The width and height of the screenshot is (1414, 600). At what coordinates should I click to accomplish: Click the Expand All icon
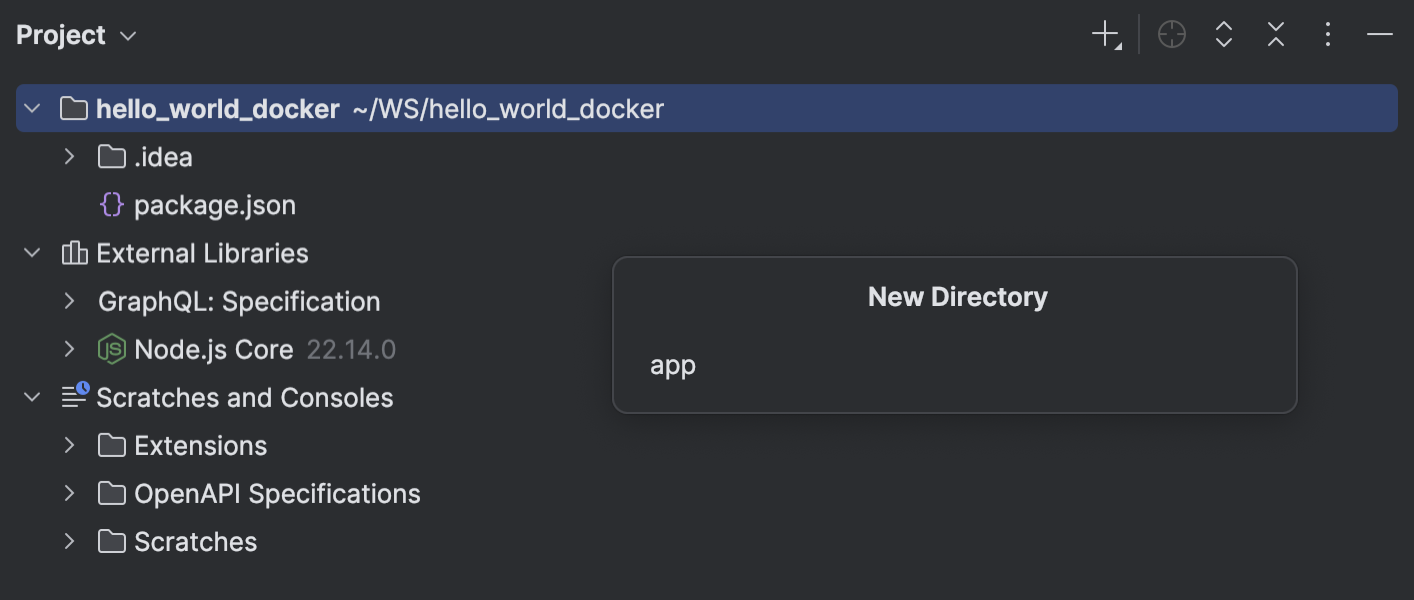[1223, 34]
